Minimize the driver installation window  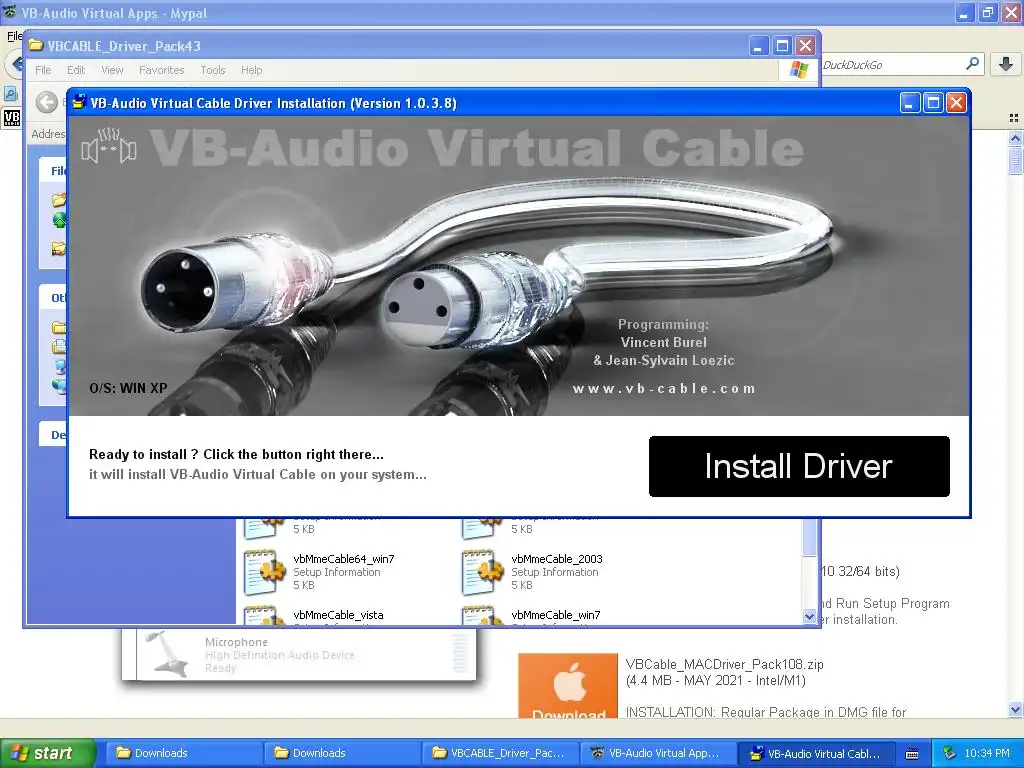[x=910, y=103]
